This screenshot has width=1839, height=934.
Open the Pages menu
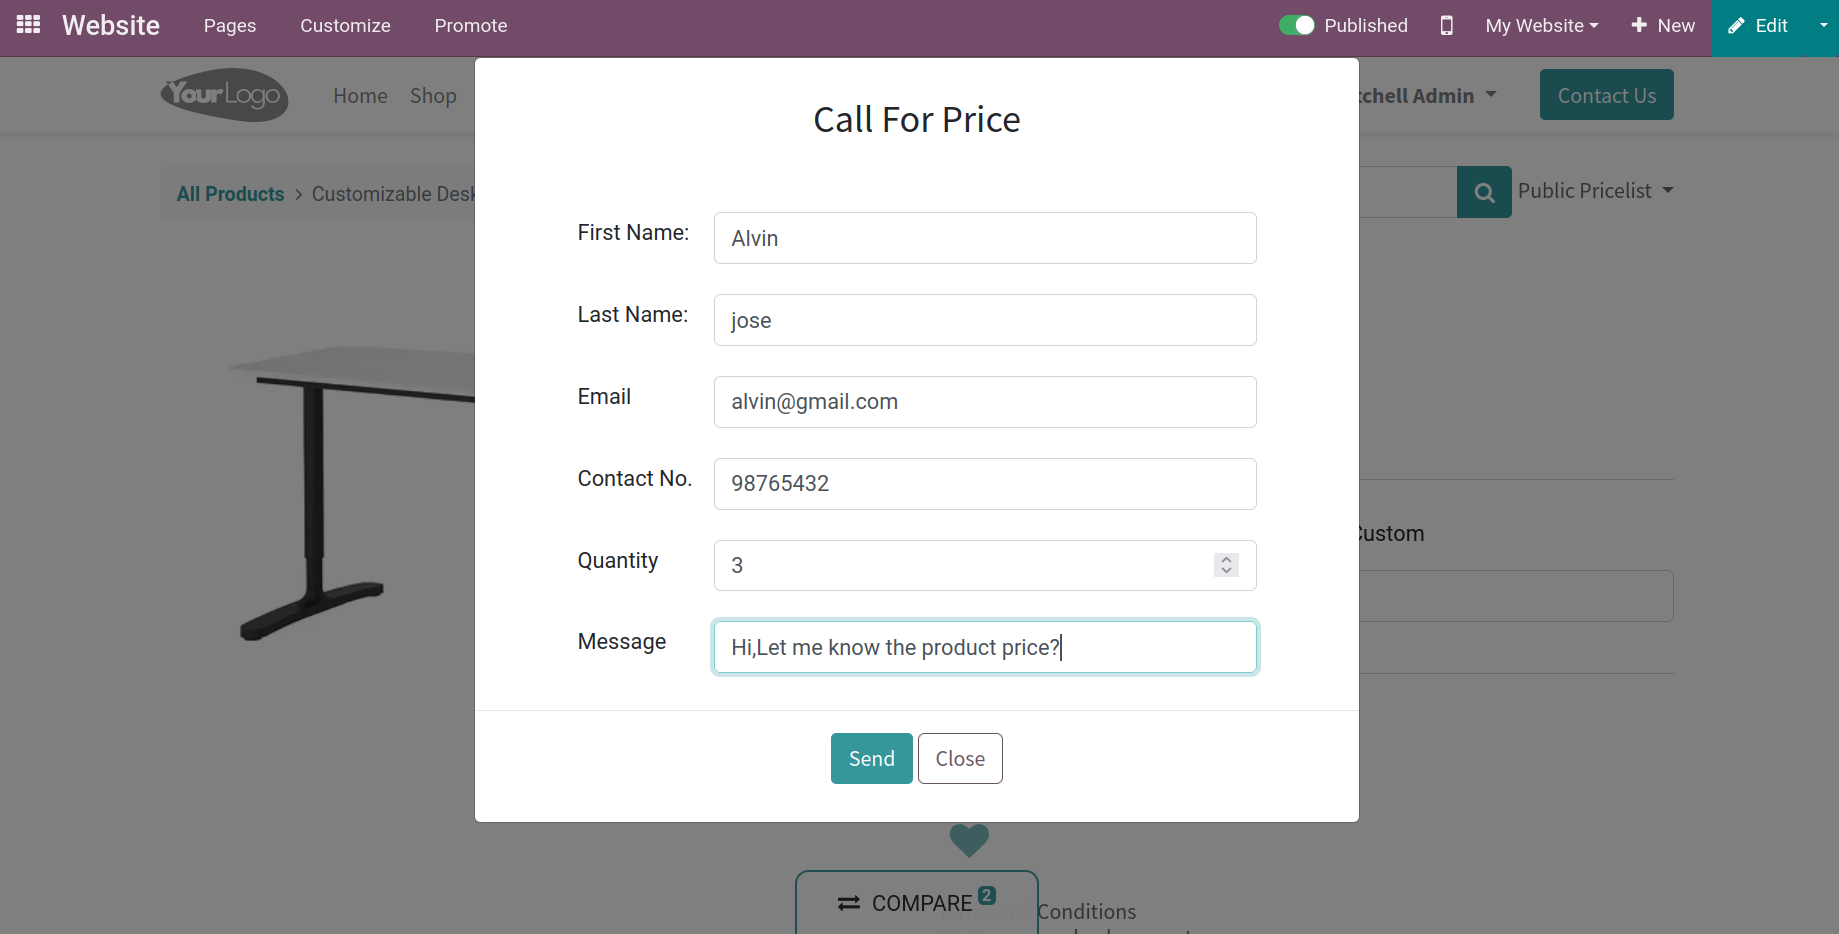pyautogui.click(x=230, y=26)
